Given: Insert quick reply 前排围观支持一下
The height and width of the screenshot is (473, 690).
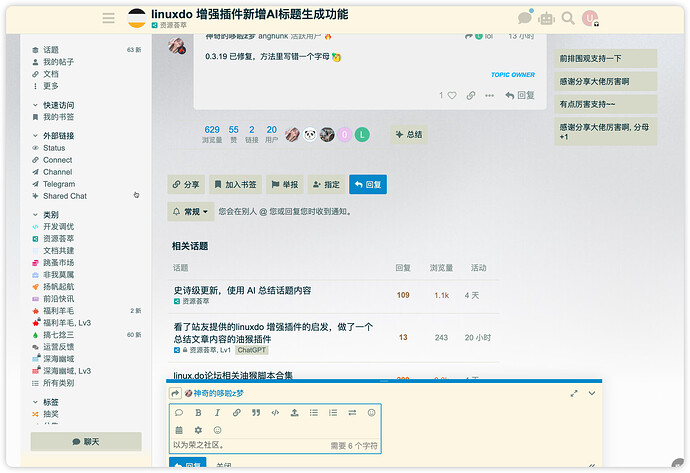Looking at the screenshot, I should 606,59.
